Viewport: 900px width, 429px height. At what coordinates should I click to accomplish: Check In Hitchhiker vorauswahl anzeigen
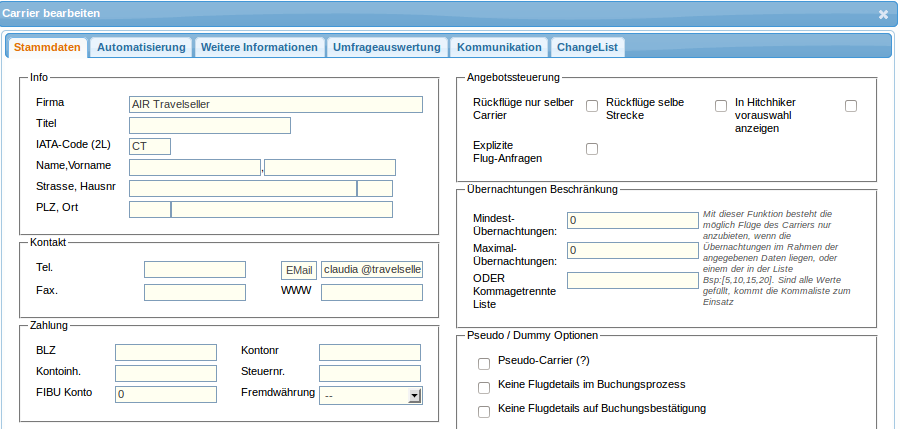tap(851, 106)
